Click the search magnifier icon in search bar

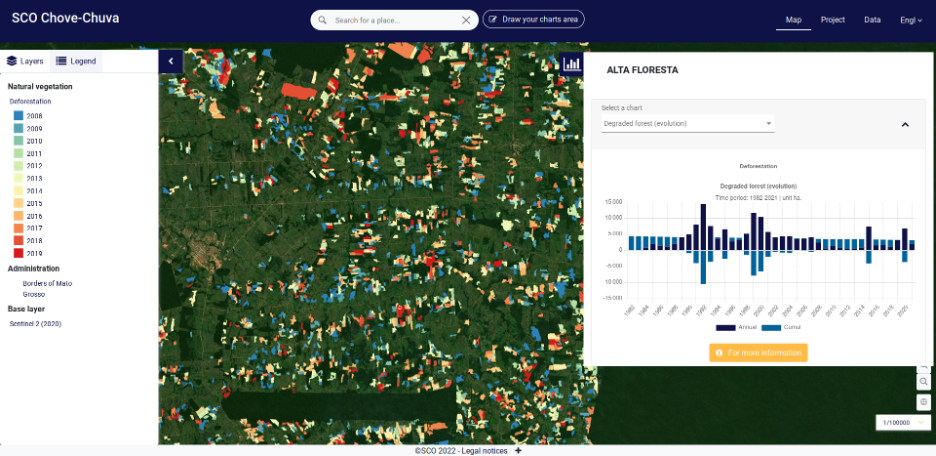coord(323,20)
